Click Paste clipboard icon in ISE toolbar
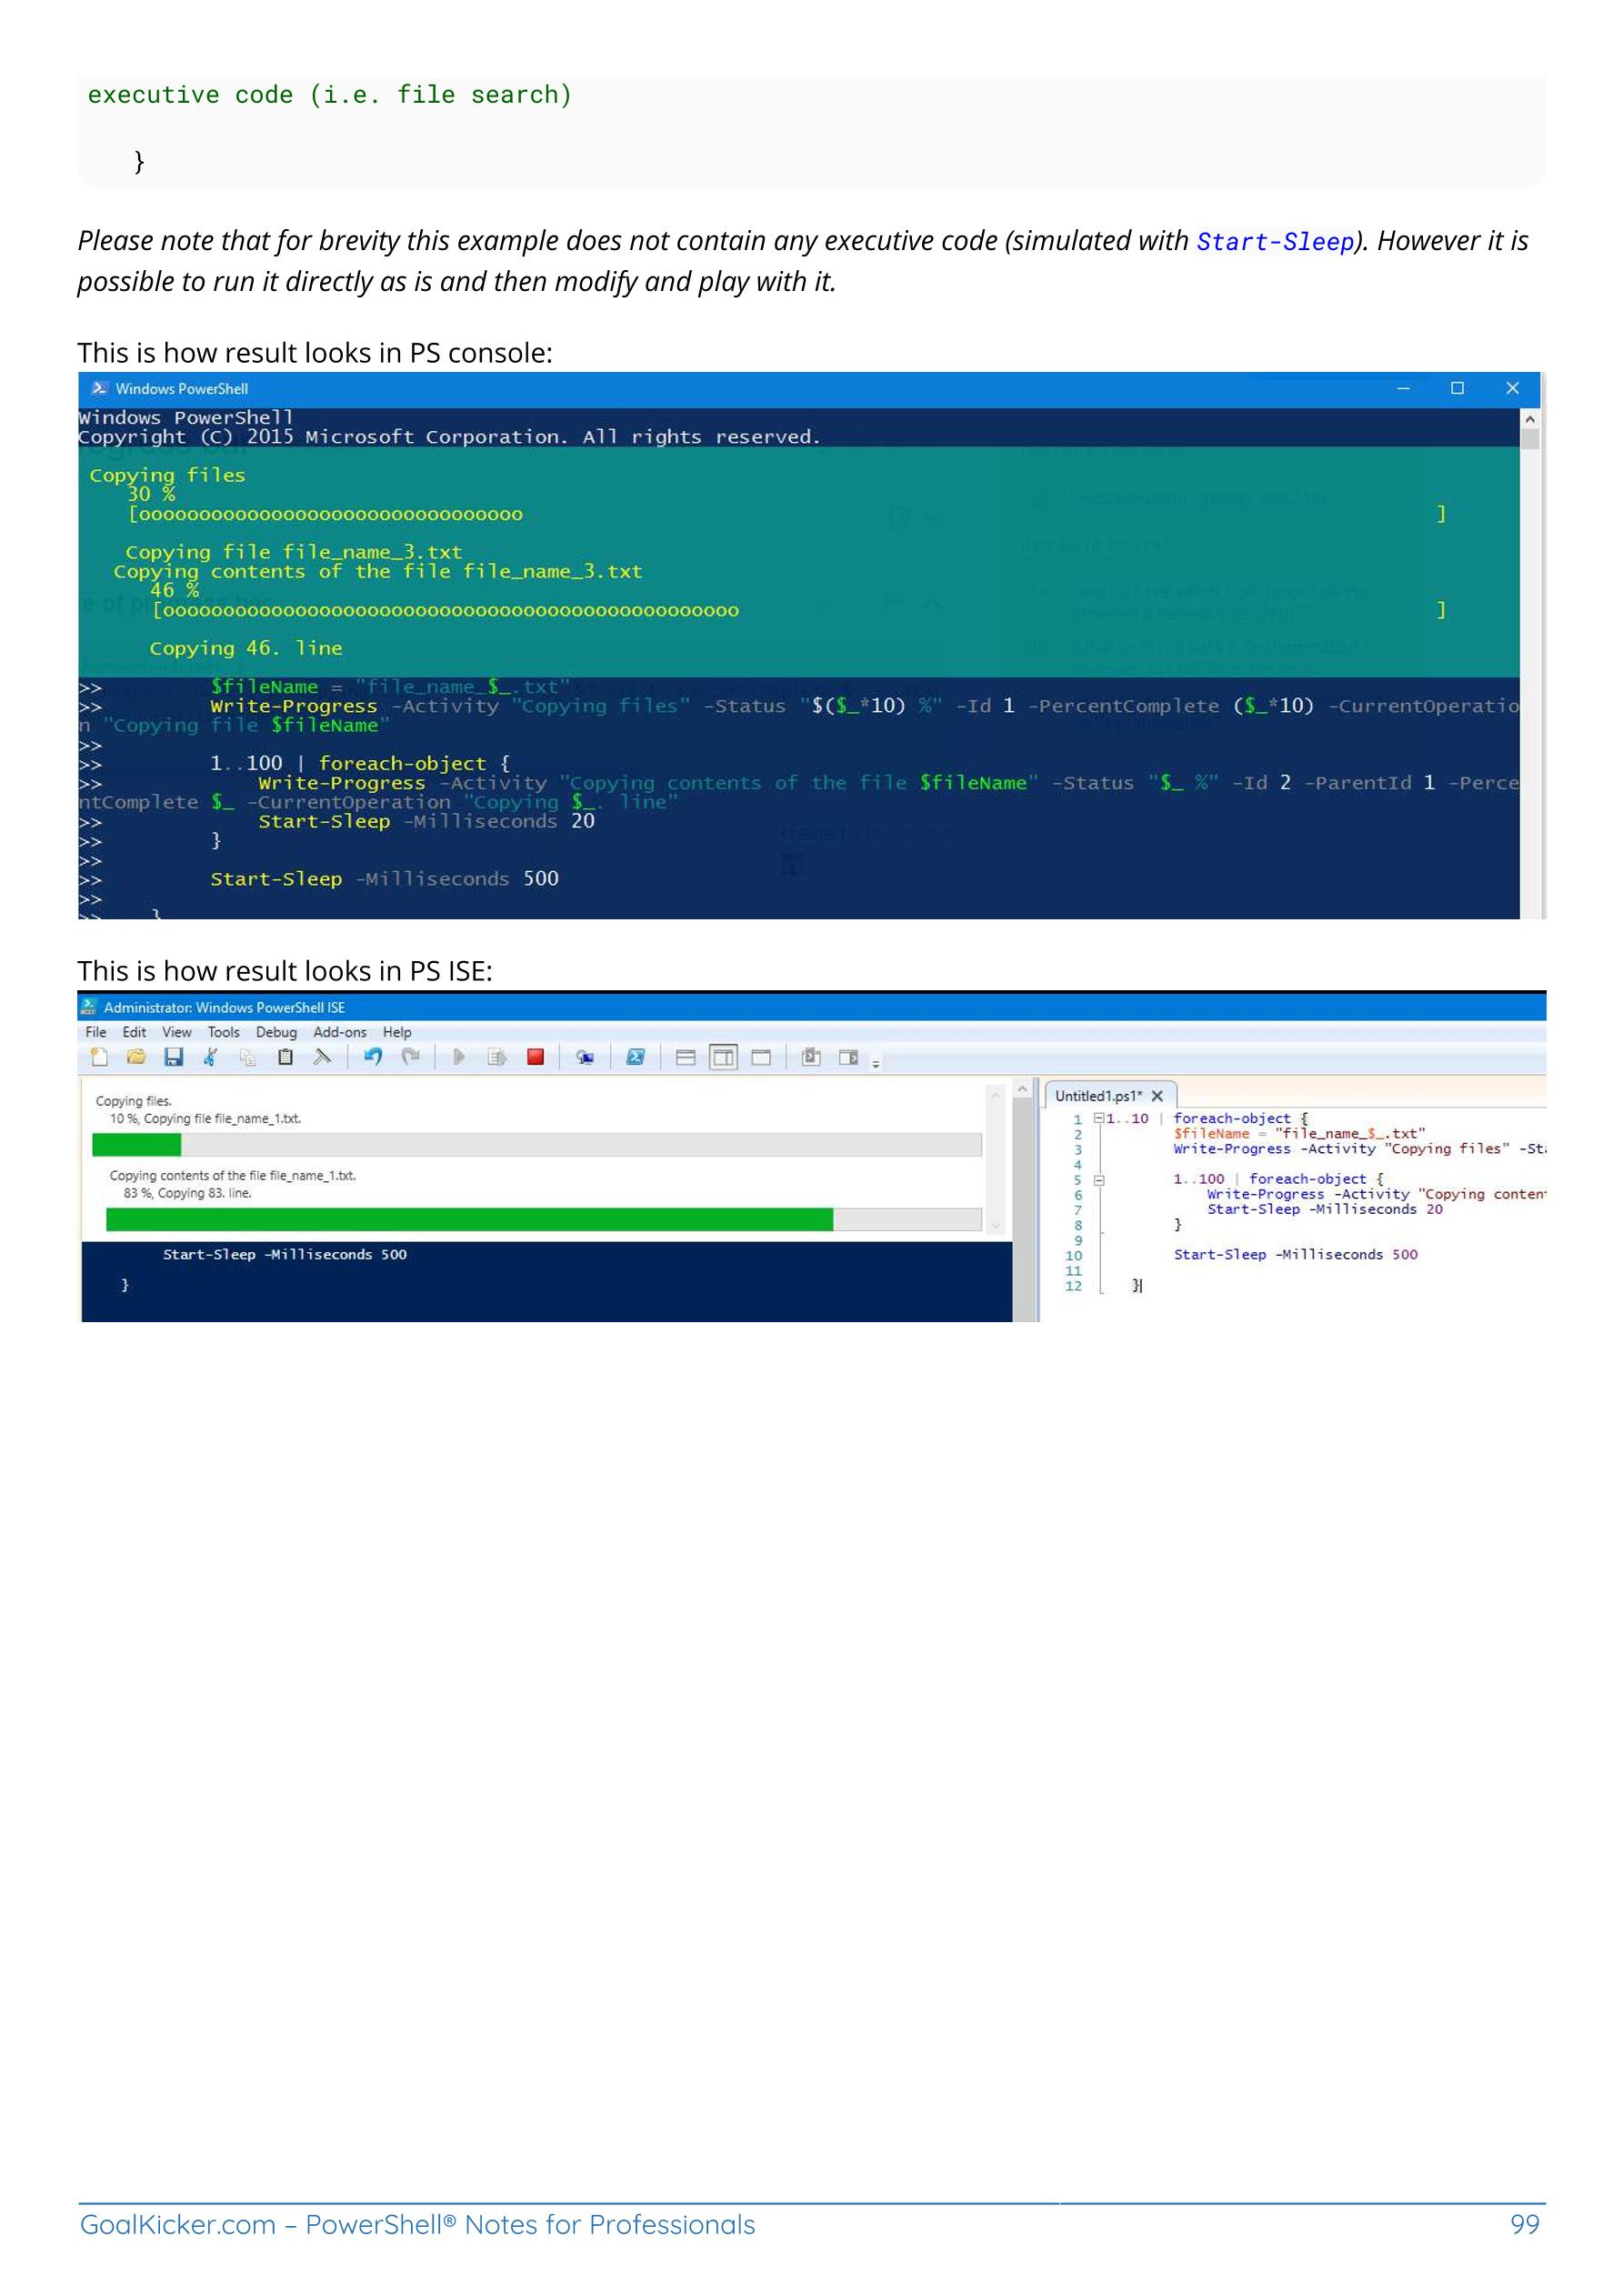This screenshot has height=2296, width=1623. point(285,1057)
